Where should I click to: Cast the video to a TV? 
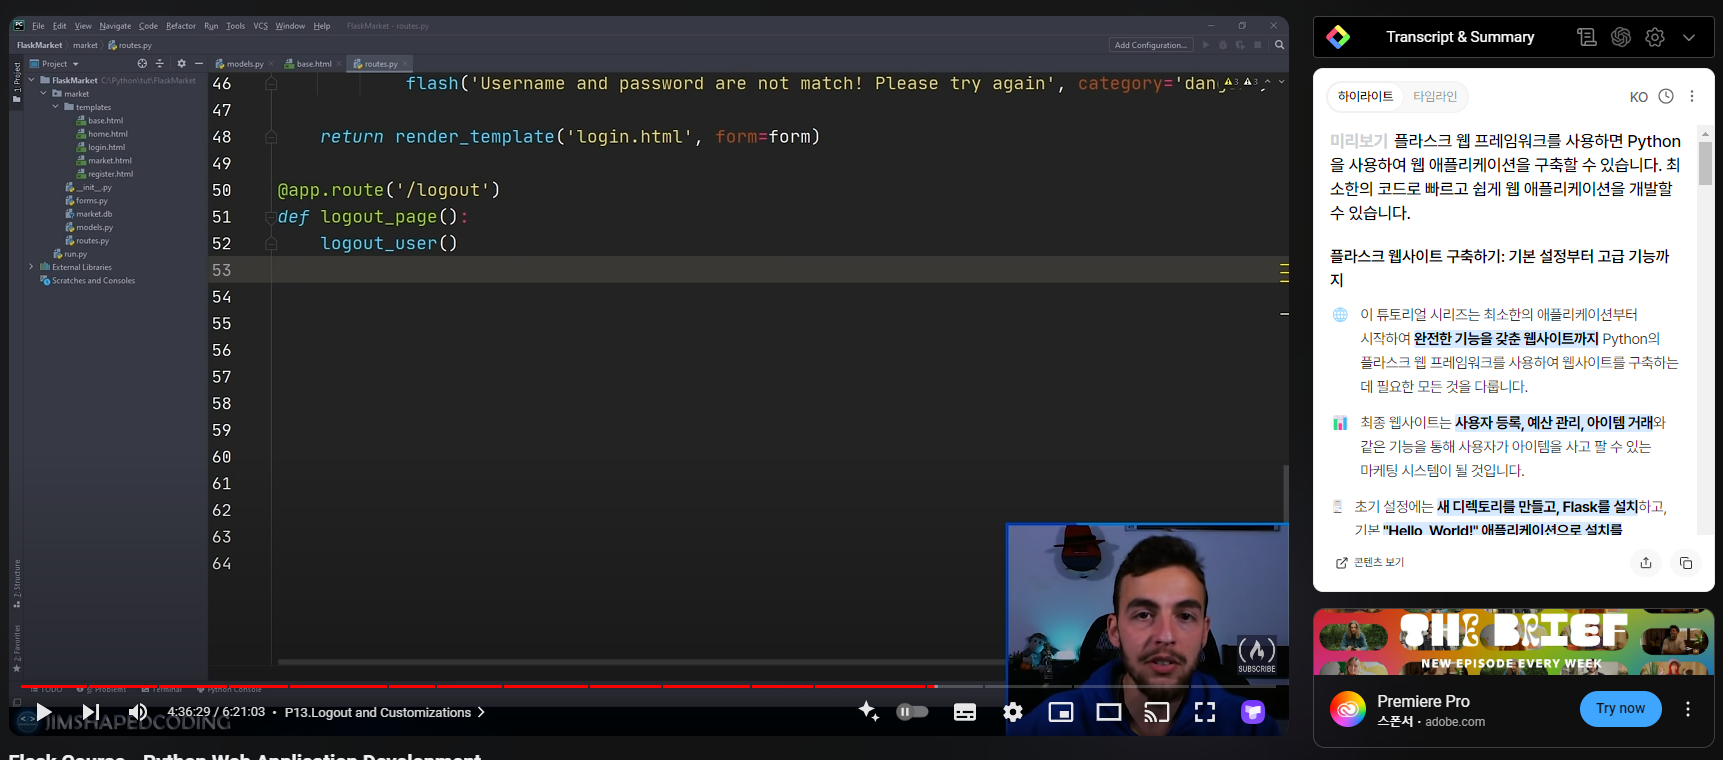click(x=1157, y=712)
